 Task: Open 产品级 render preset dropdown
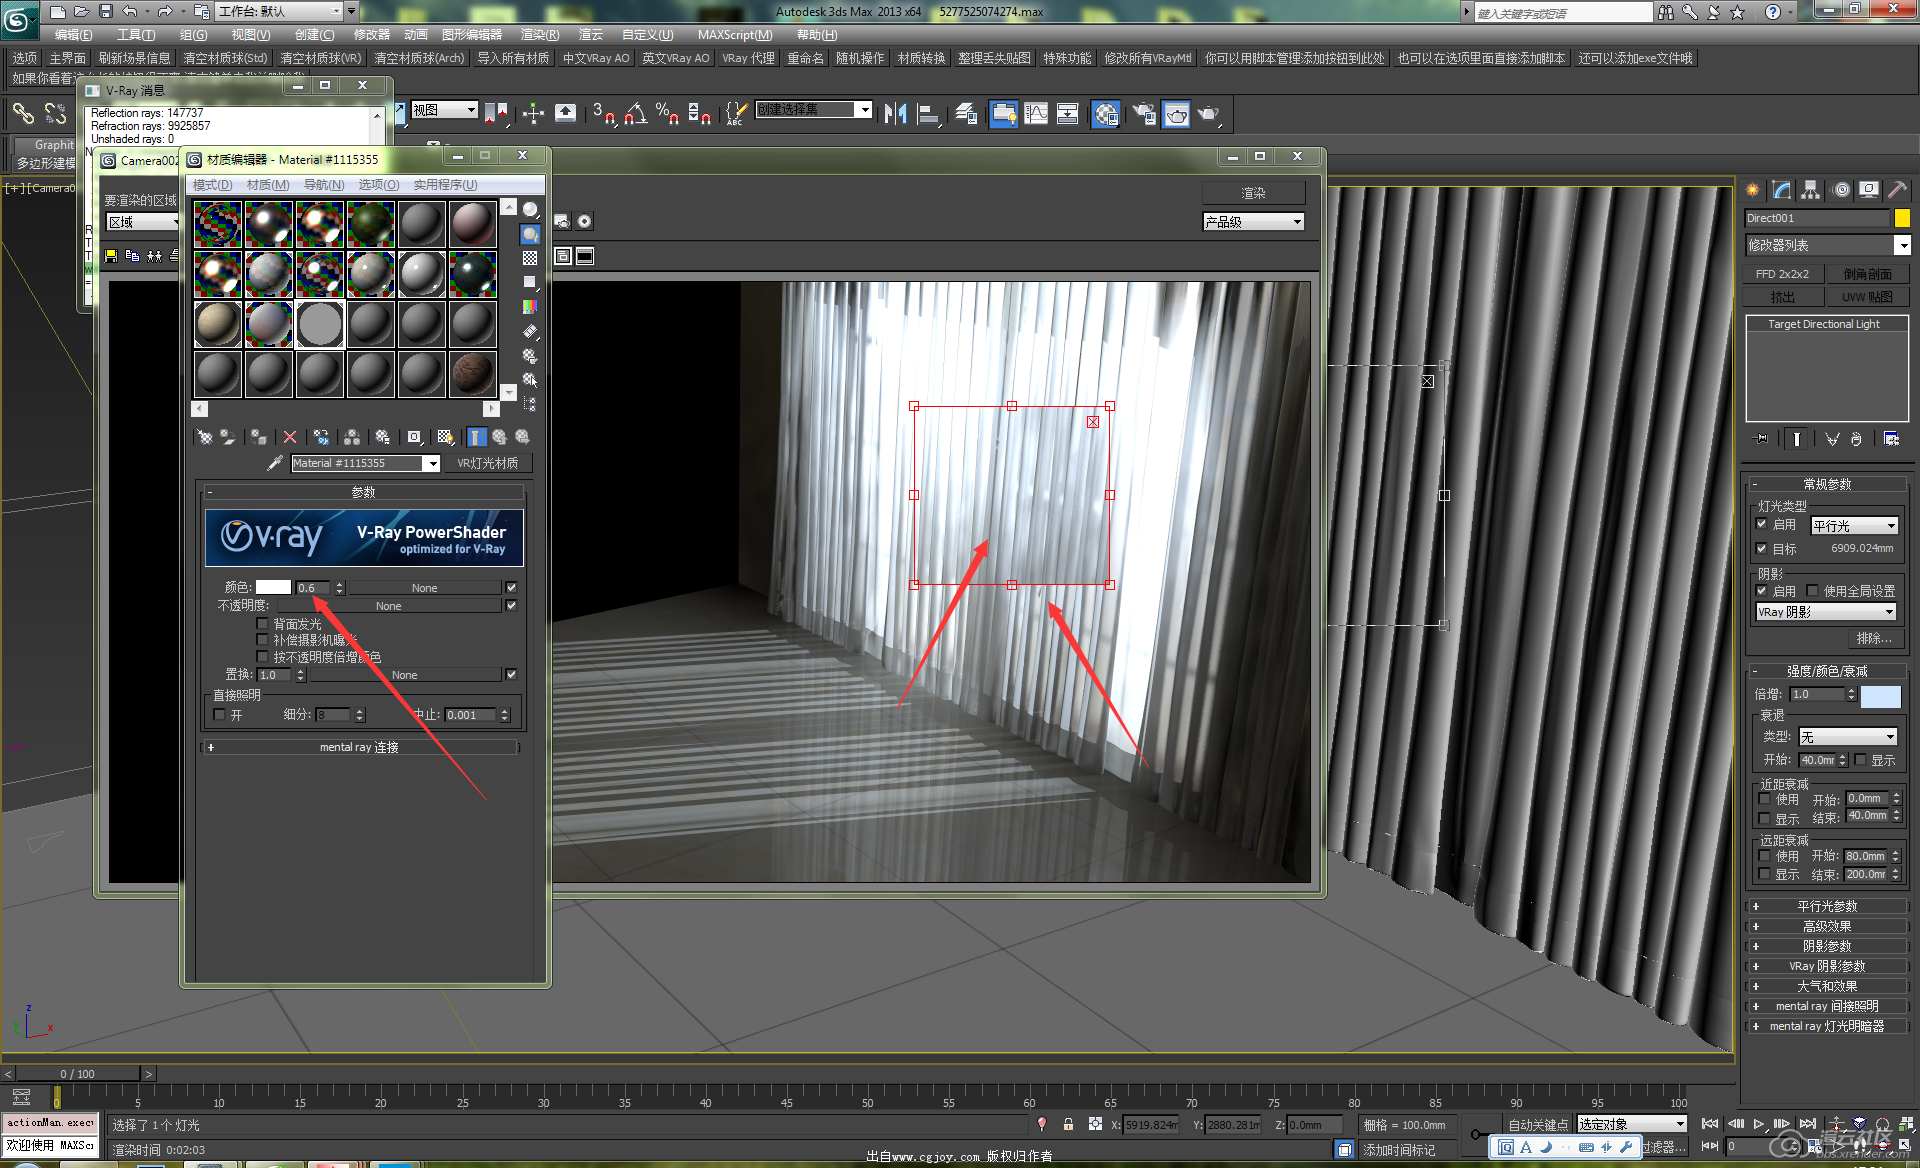point(1254,222)
